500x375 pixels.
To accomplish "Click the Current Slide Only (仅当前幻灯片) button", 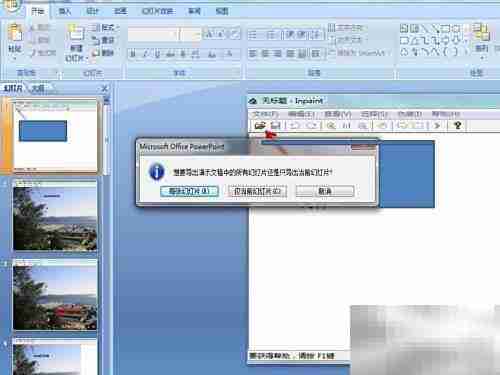I will (x=257, y=191).
